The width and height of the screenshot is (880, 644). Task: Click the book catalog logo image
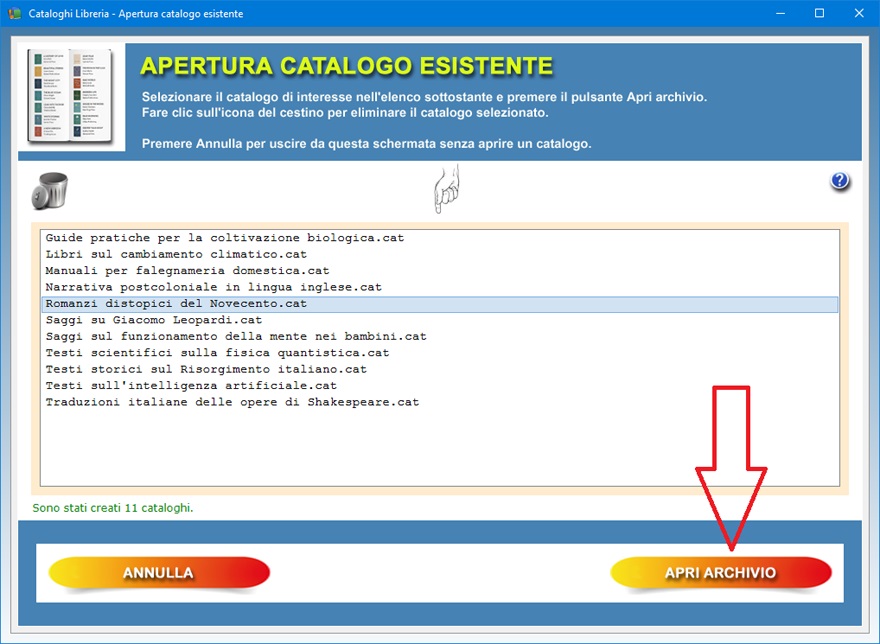71,97
